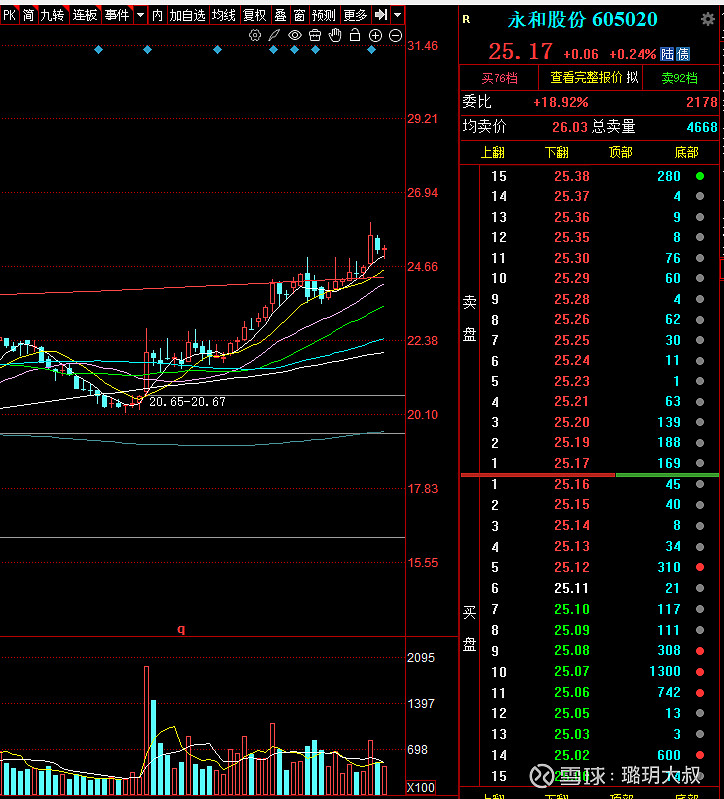This screenshot has height=799, width=724.
Task: Click the buy/sell ratio red-green bar
Action: tap(589, 475)
